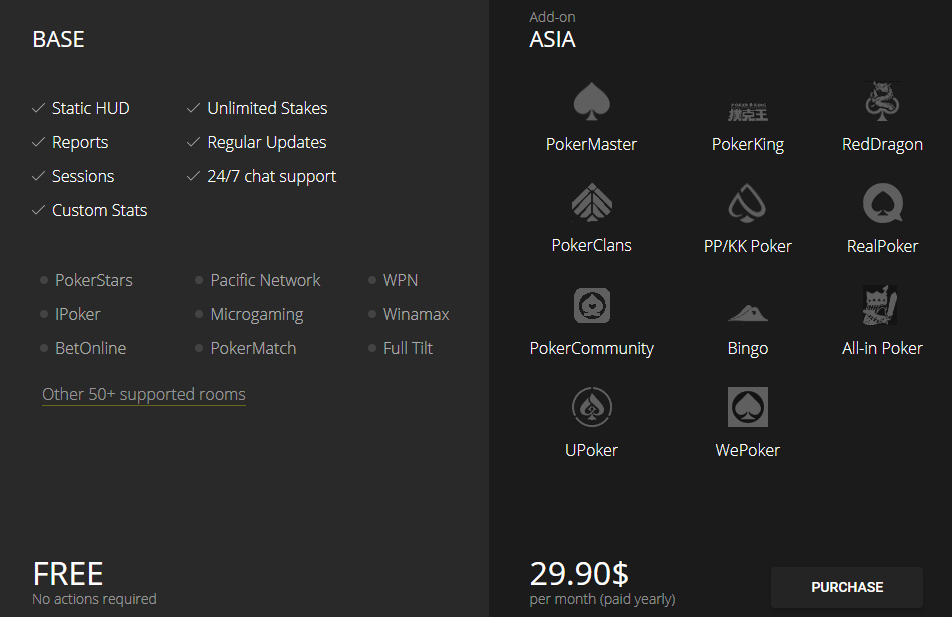The height and width of the screenshot is (617, 952).
Task: Click the Static HUD checkmark item
Action: tap(90, 108)
